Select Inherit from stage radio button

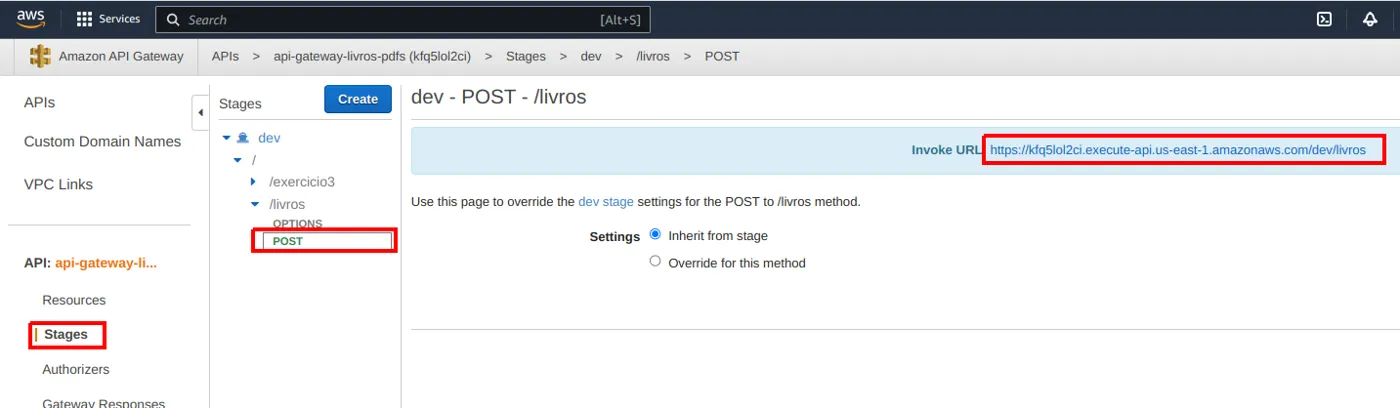[655, 235]
